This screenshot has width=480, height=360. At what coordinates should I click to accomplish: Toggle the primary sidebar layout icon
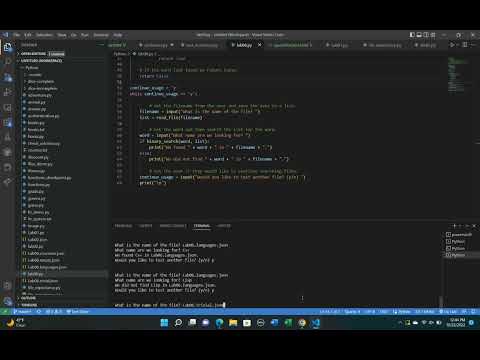click(x=412, y=35)
